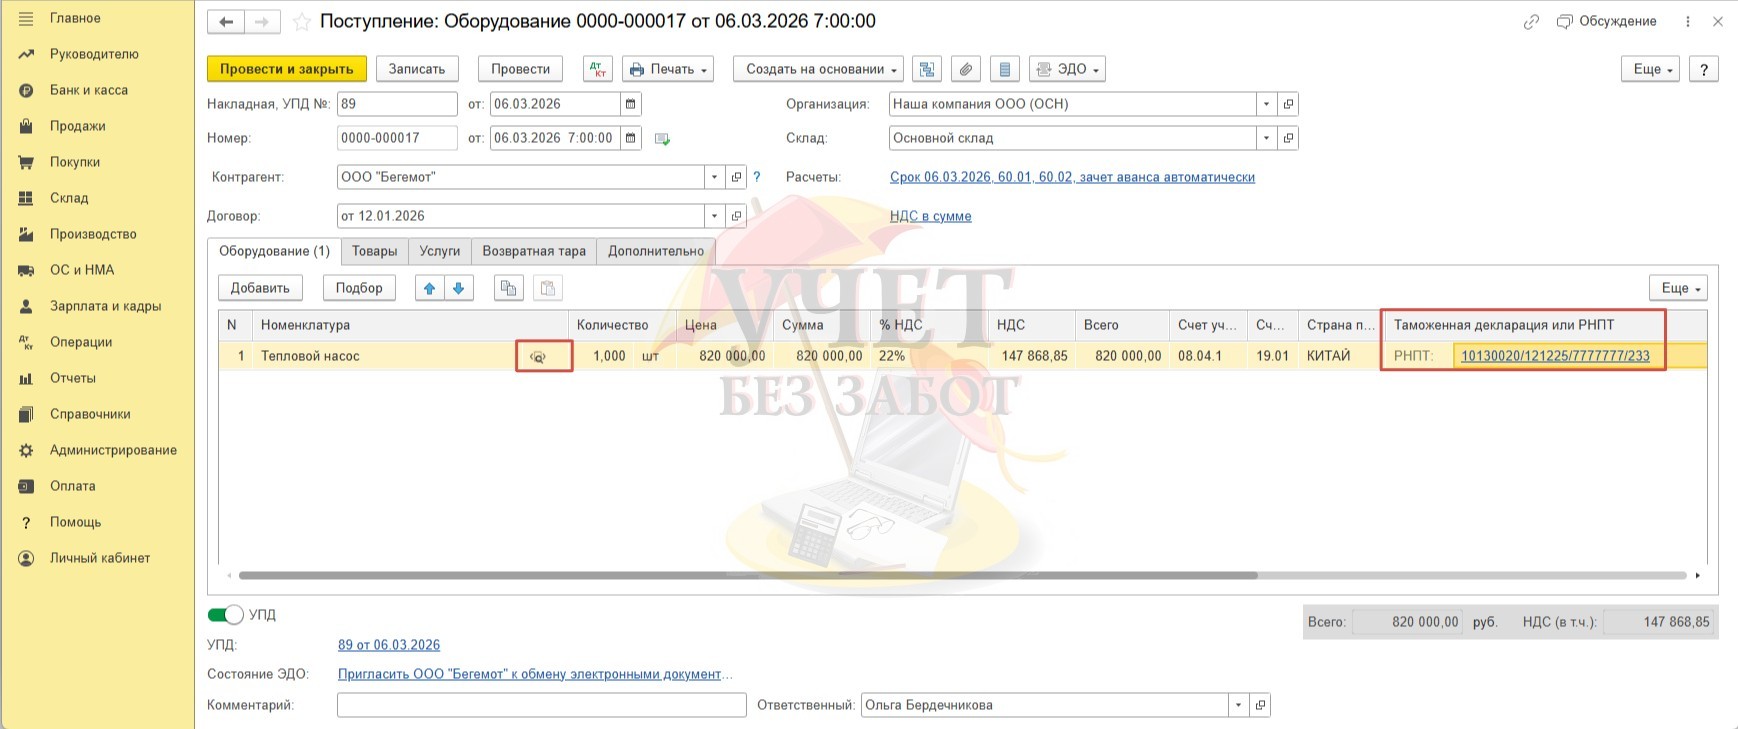This screenshot has width=1738, height=729.
Task: Move table row down with blue arrow
Action: 459,288
